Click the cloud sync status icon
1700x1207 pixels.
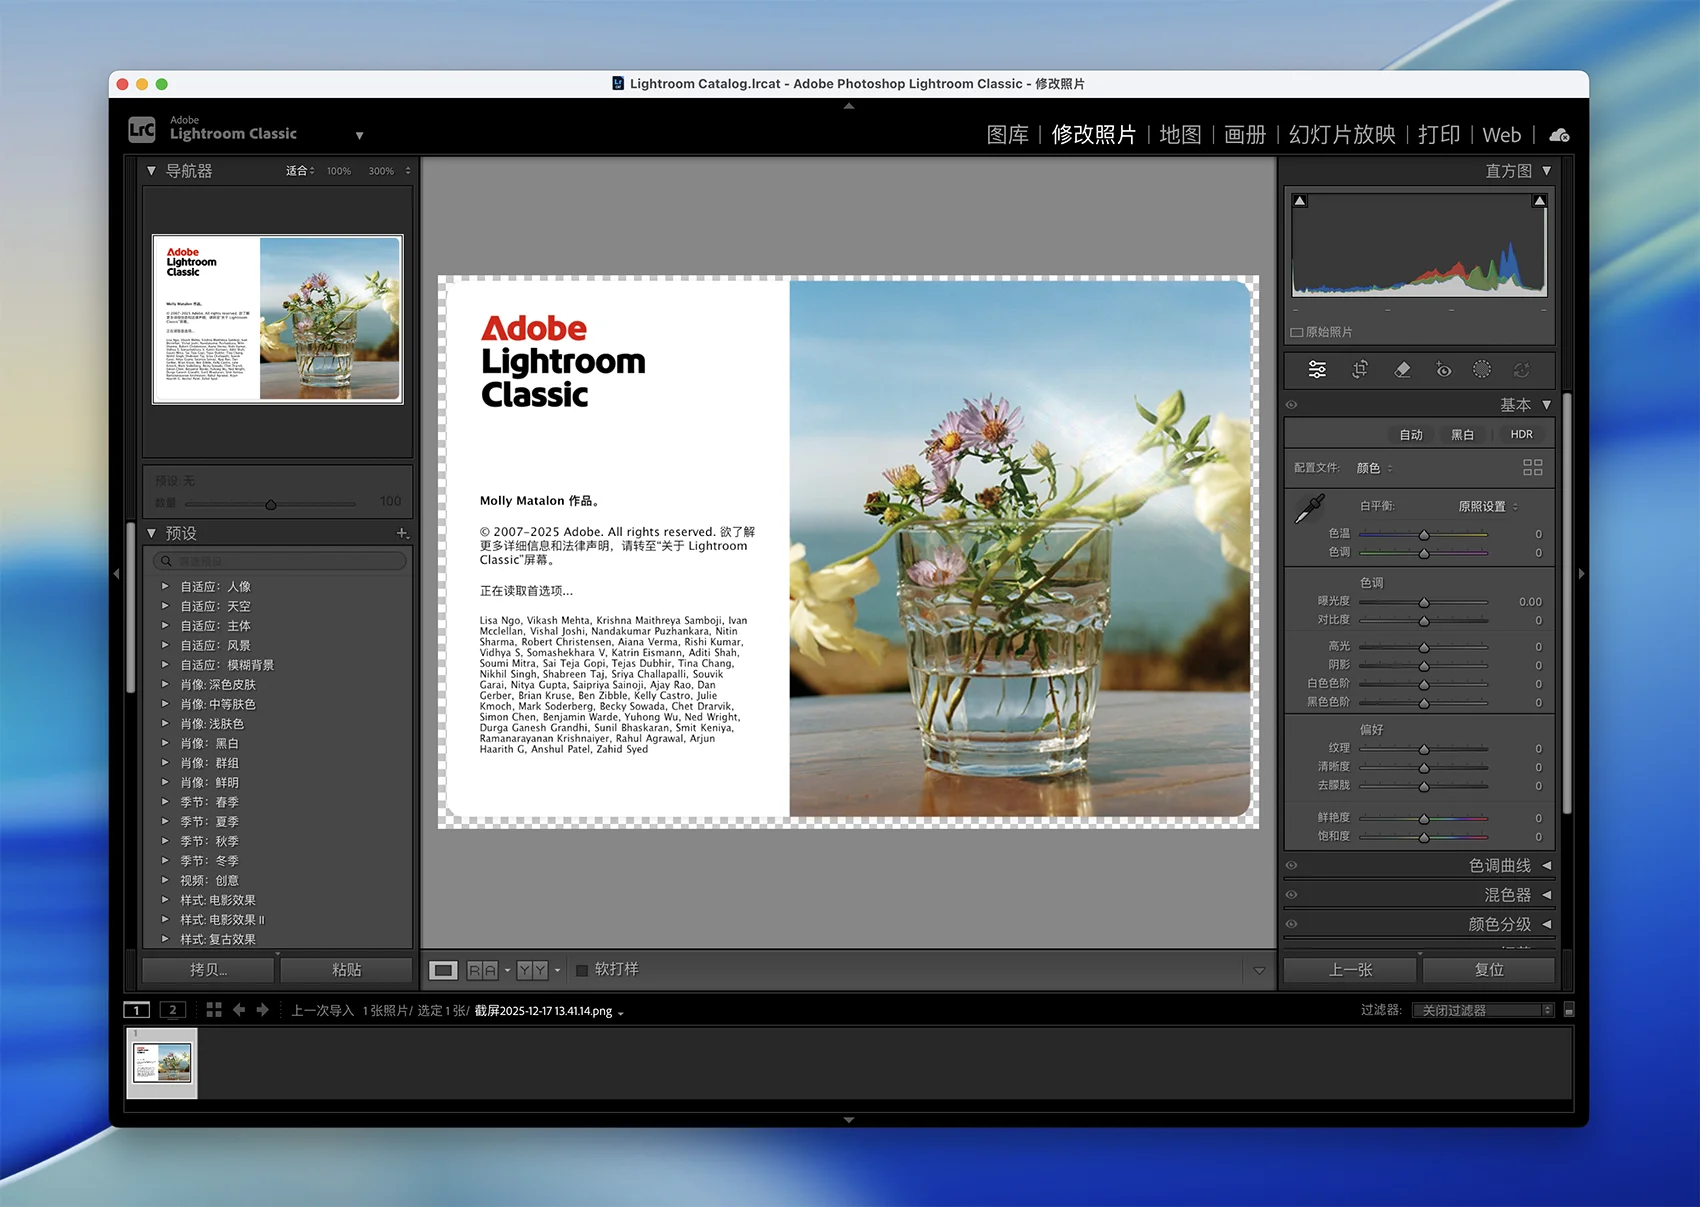[1558, 135]
